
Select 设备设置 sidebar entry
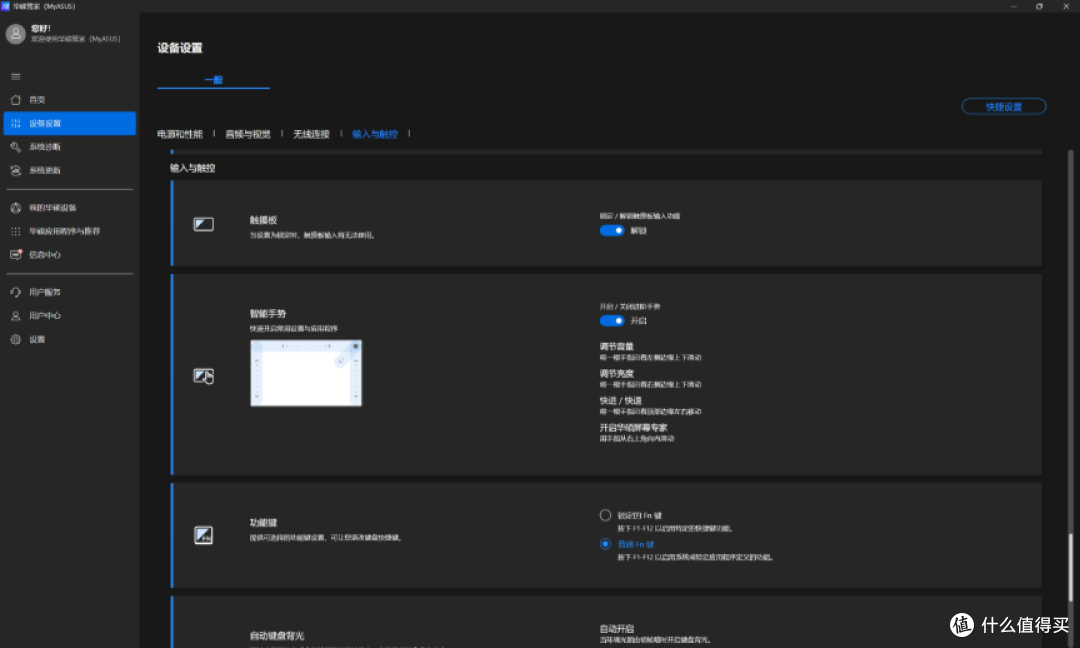(70, 123)
